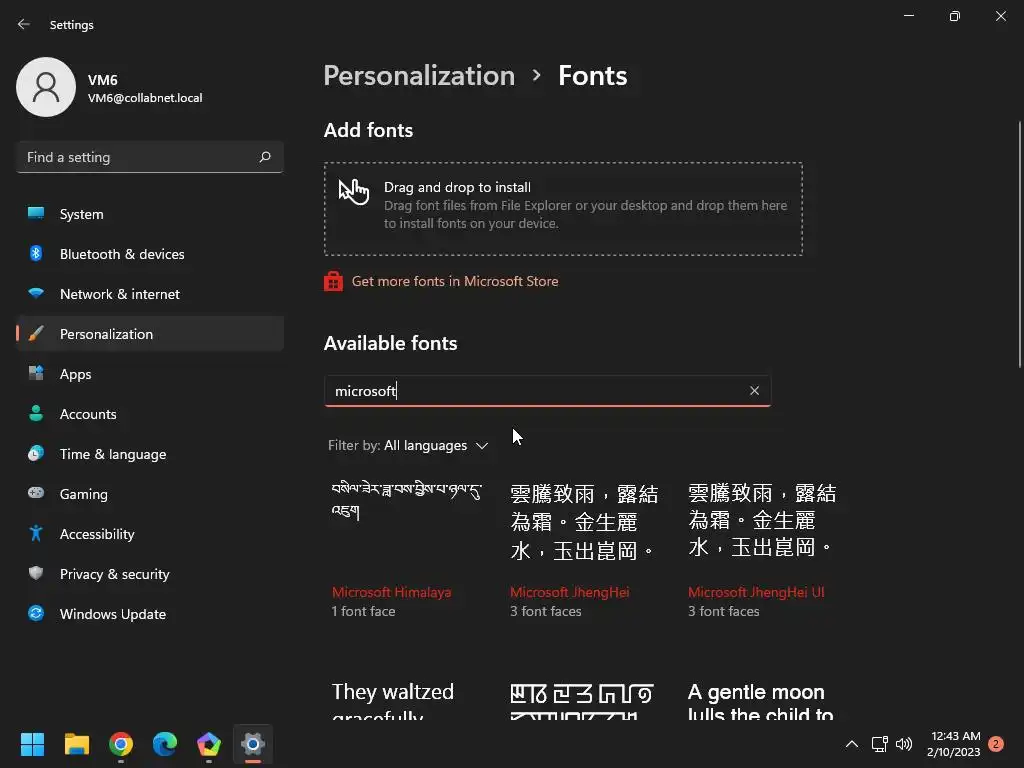Select the Personalization paintbrush icon
The width and height of the screenshot is (1024, 768).
(36, 334)
